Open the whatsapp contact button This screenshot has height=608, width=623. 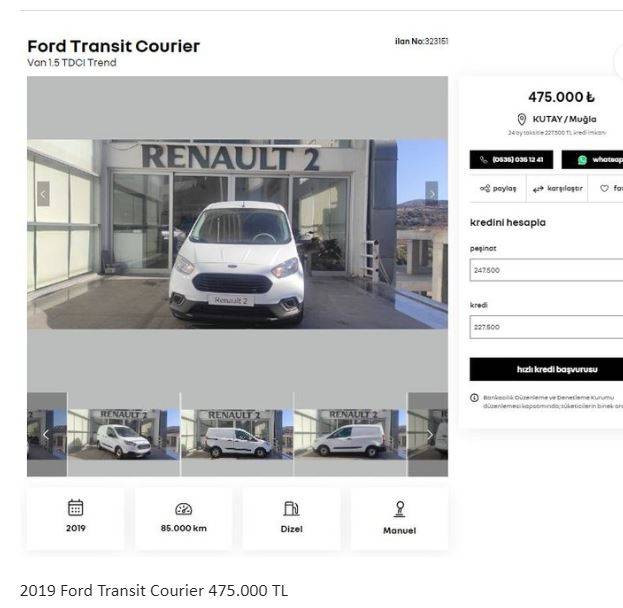(592, 160)
